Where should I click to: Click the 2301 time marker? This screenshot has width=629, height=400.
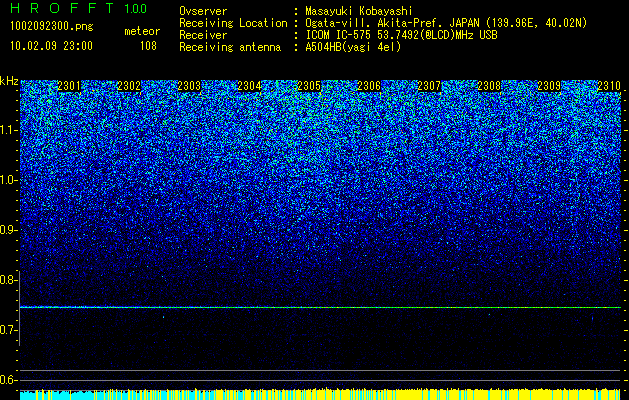[x=69, y=86]
